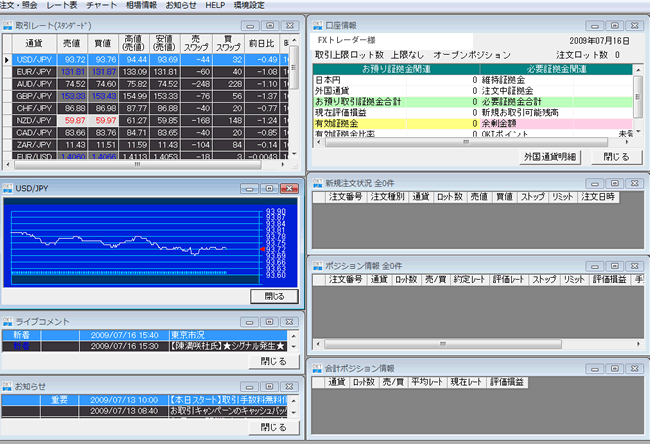Click the 買値 column header
The image size is (650, 444).
[103, 44]
